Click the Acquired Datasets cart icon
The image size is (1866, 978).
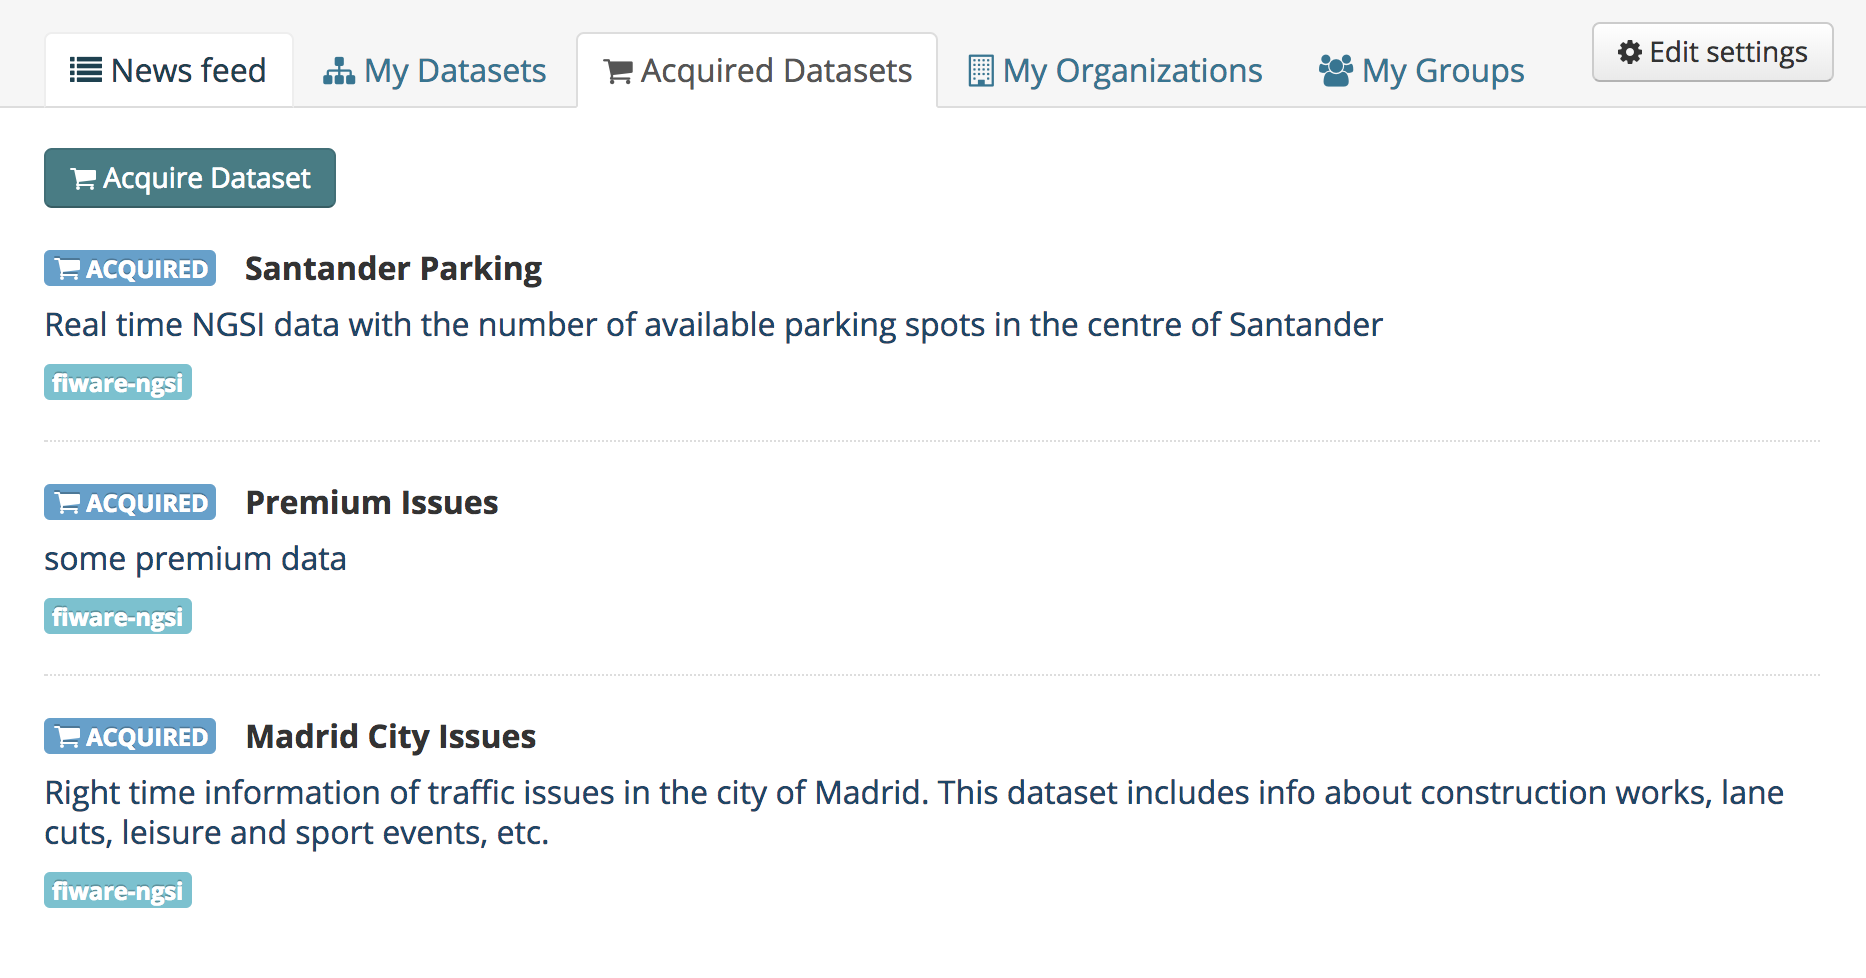point(618,72)
